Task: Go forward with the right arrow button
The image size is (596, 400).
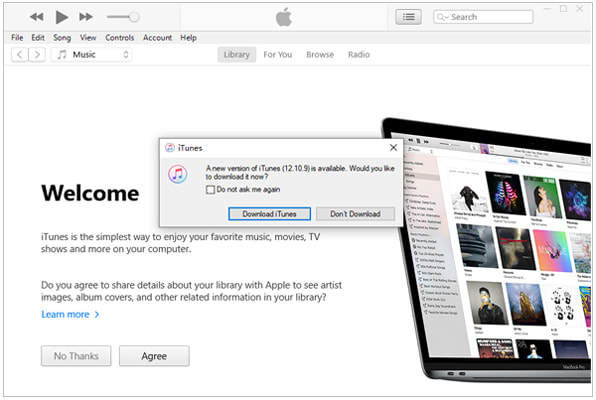Action: click(x=37, y=55)
